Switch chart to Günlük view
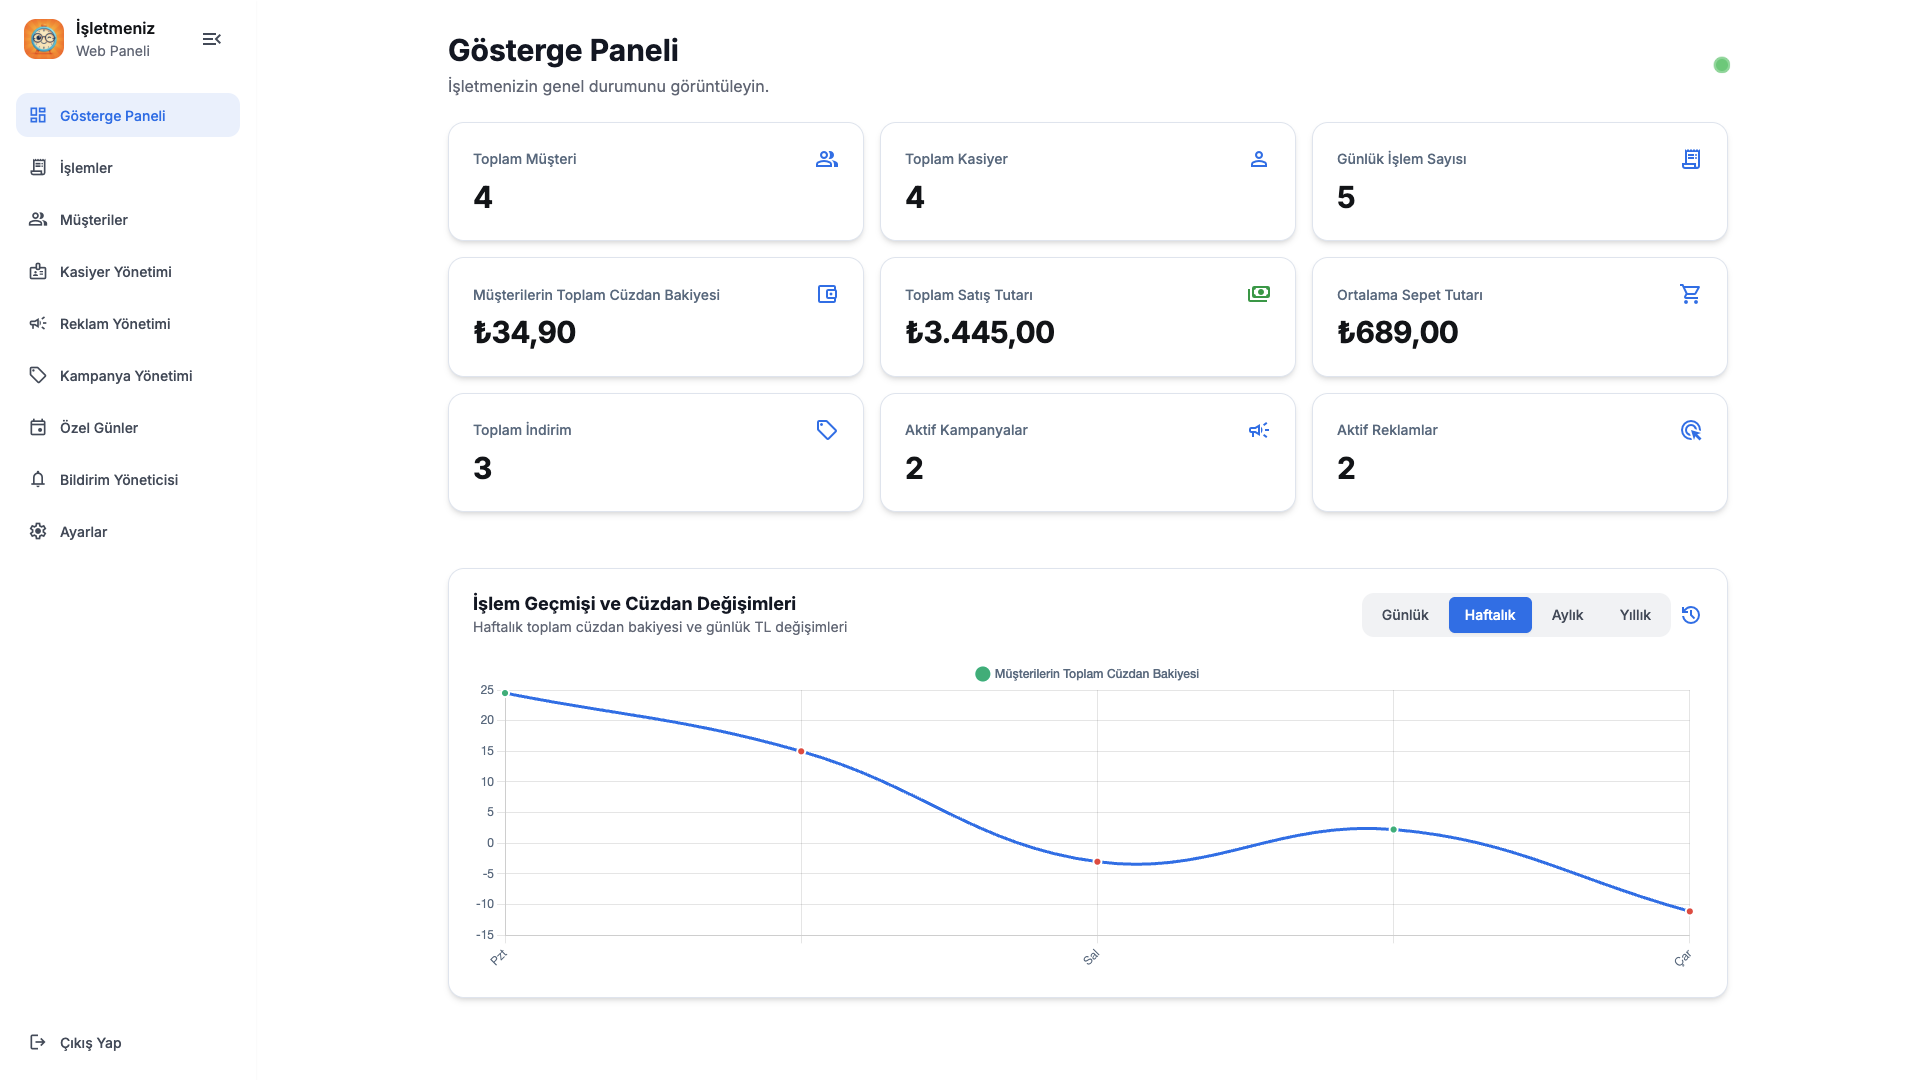This screenshot has width=1920, height=1080. pos(1404,615)
